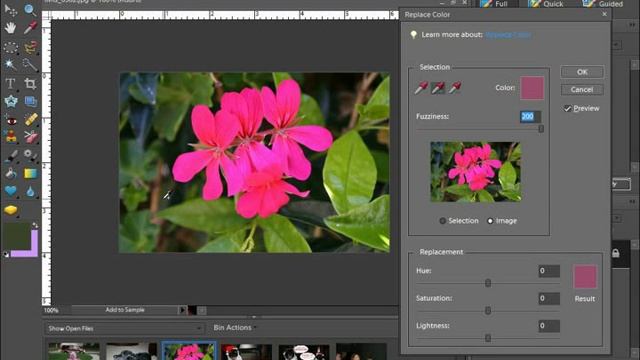Select the Elliptical Marquee tool

[11, 47]
